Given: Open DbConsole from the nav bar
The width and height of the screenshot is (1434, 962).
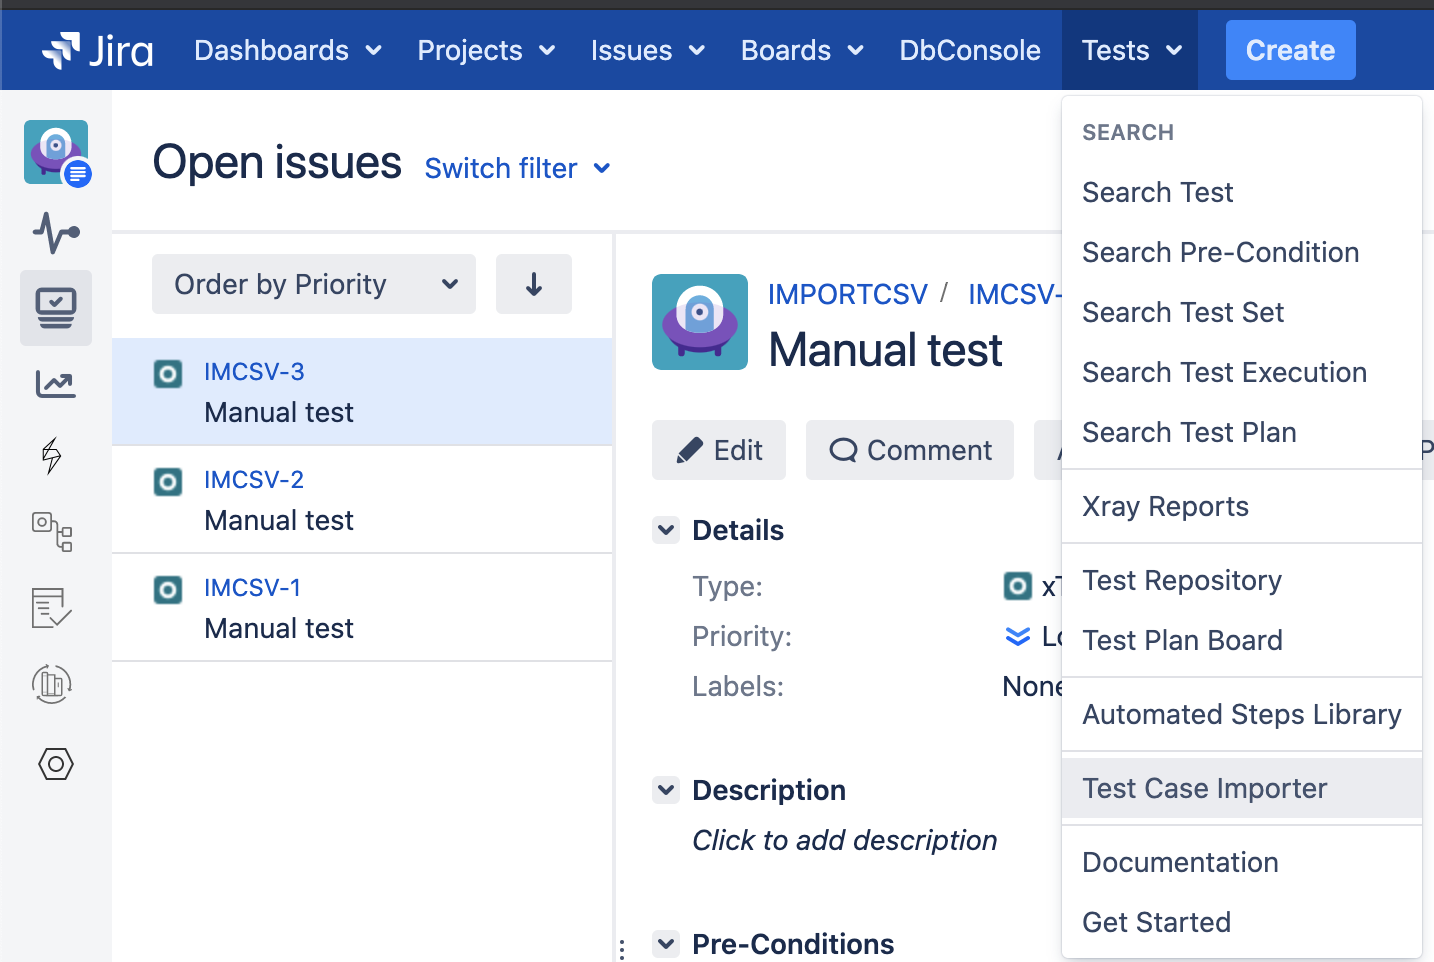Looking at the screenshot, I should pyautogui.click(x=970, y=50).
